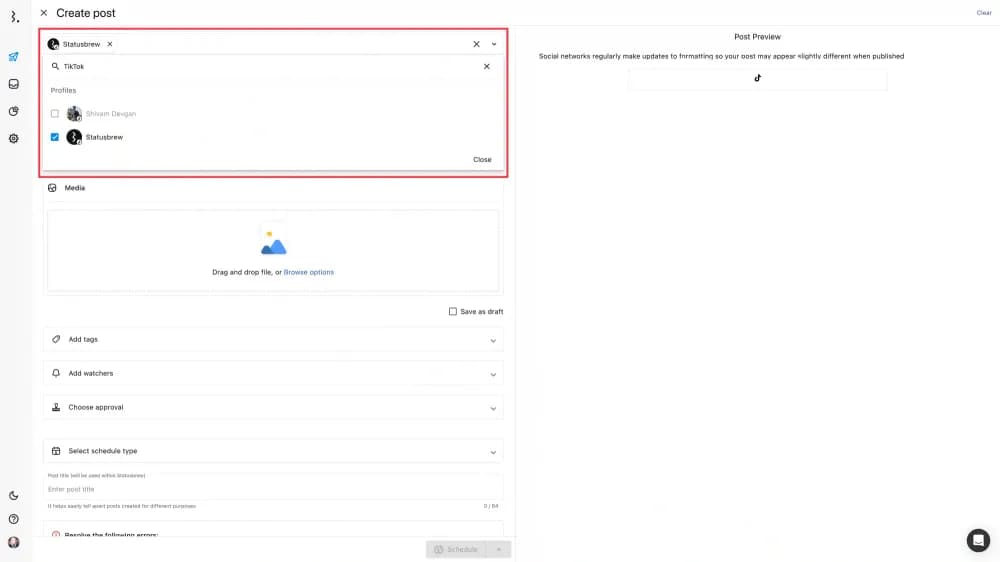Click the Clear link at top right
1000x562 pixels.
(x=984, y=13)
